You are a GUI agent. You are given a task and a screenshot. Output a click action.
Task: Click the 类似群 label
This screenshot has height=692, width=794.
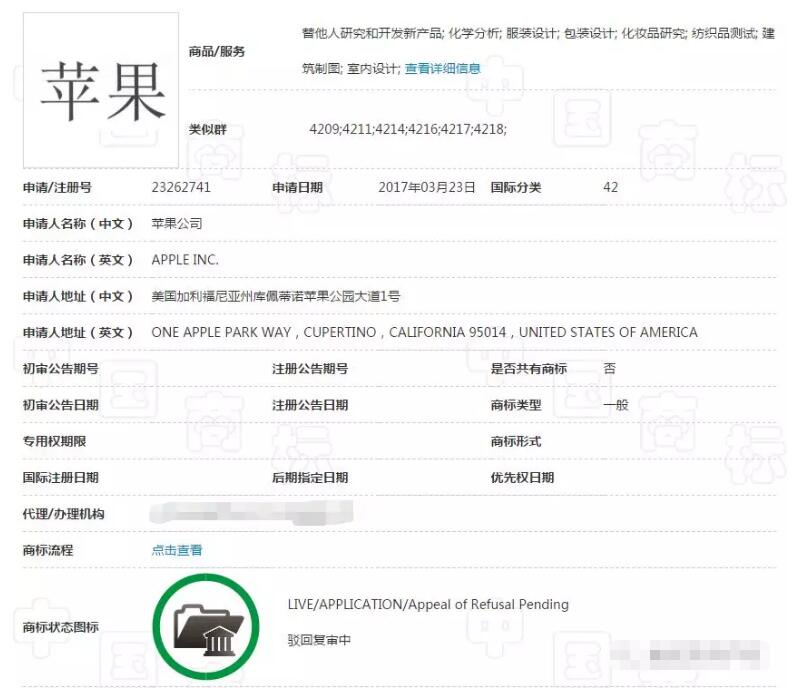[x=208, y=130]
